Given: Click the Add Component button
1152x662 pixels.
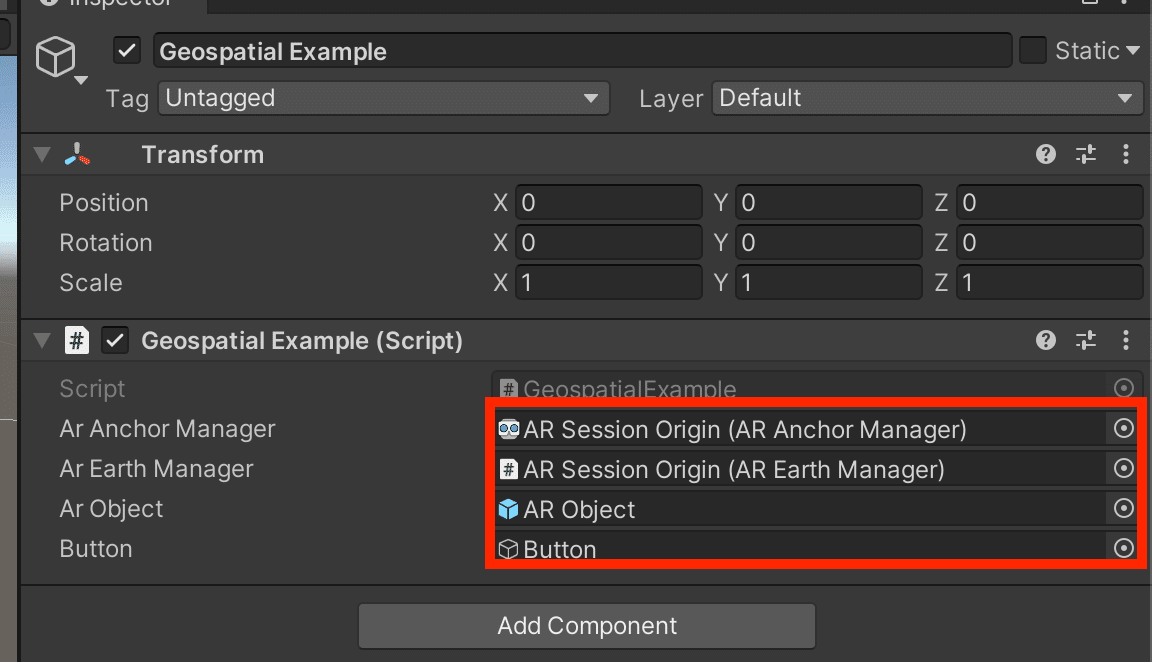Looking at the screenshot, I should 587,626.
